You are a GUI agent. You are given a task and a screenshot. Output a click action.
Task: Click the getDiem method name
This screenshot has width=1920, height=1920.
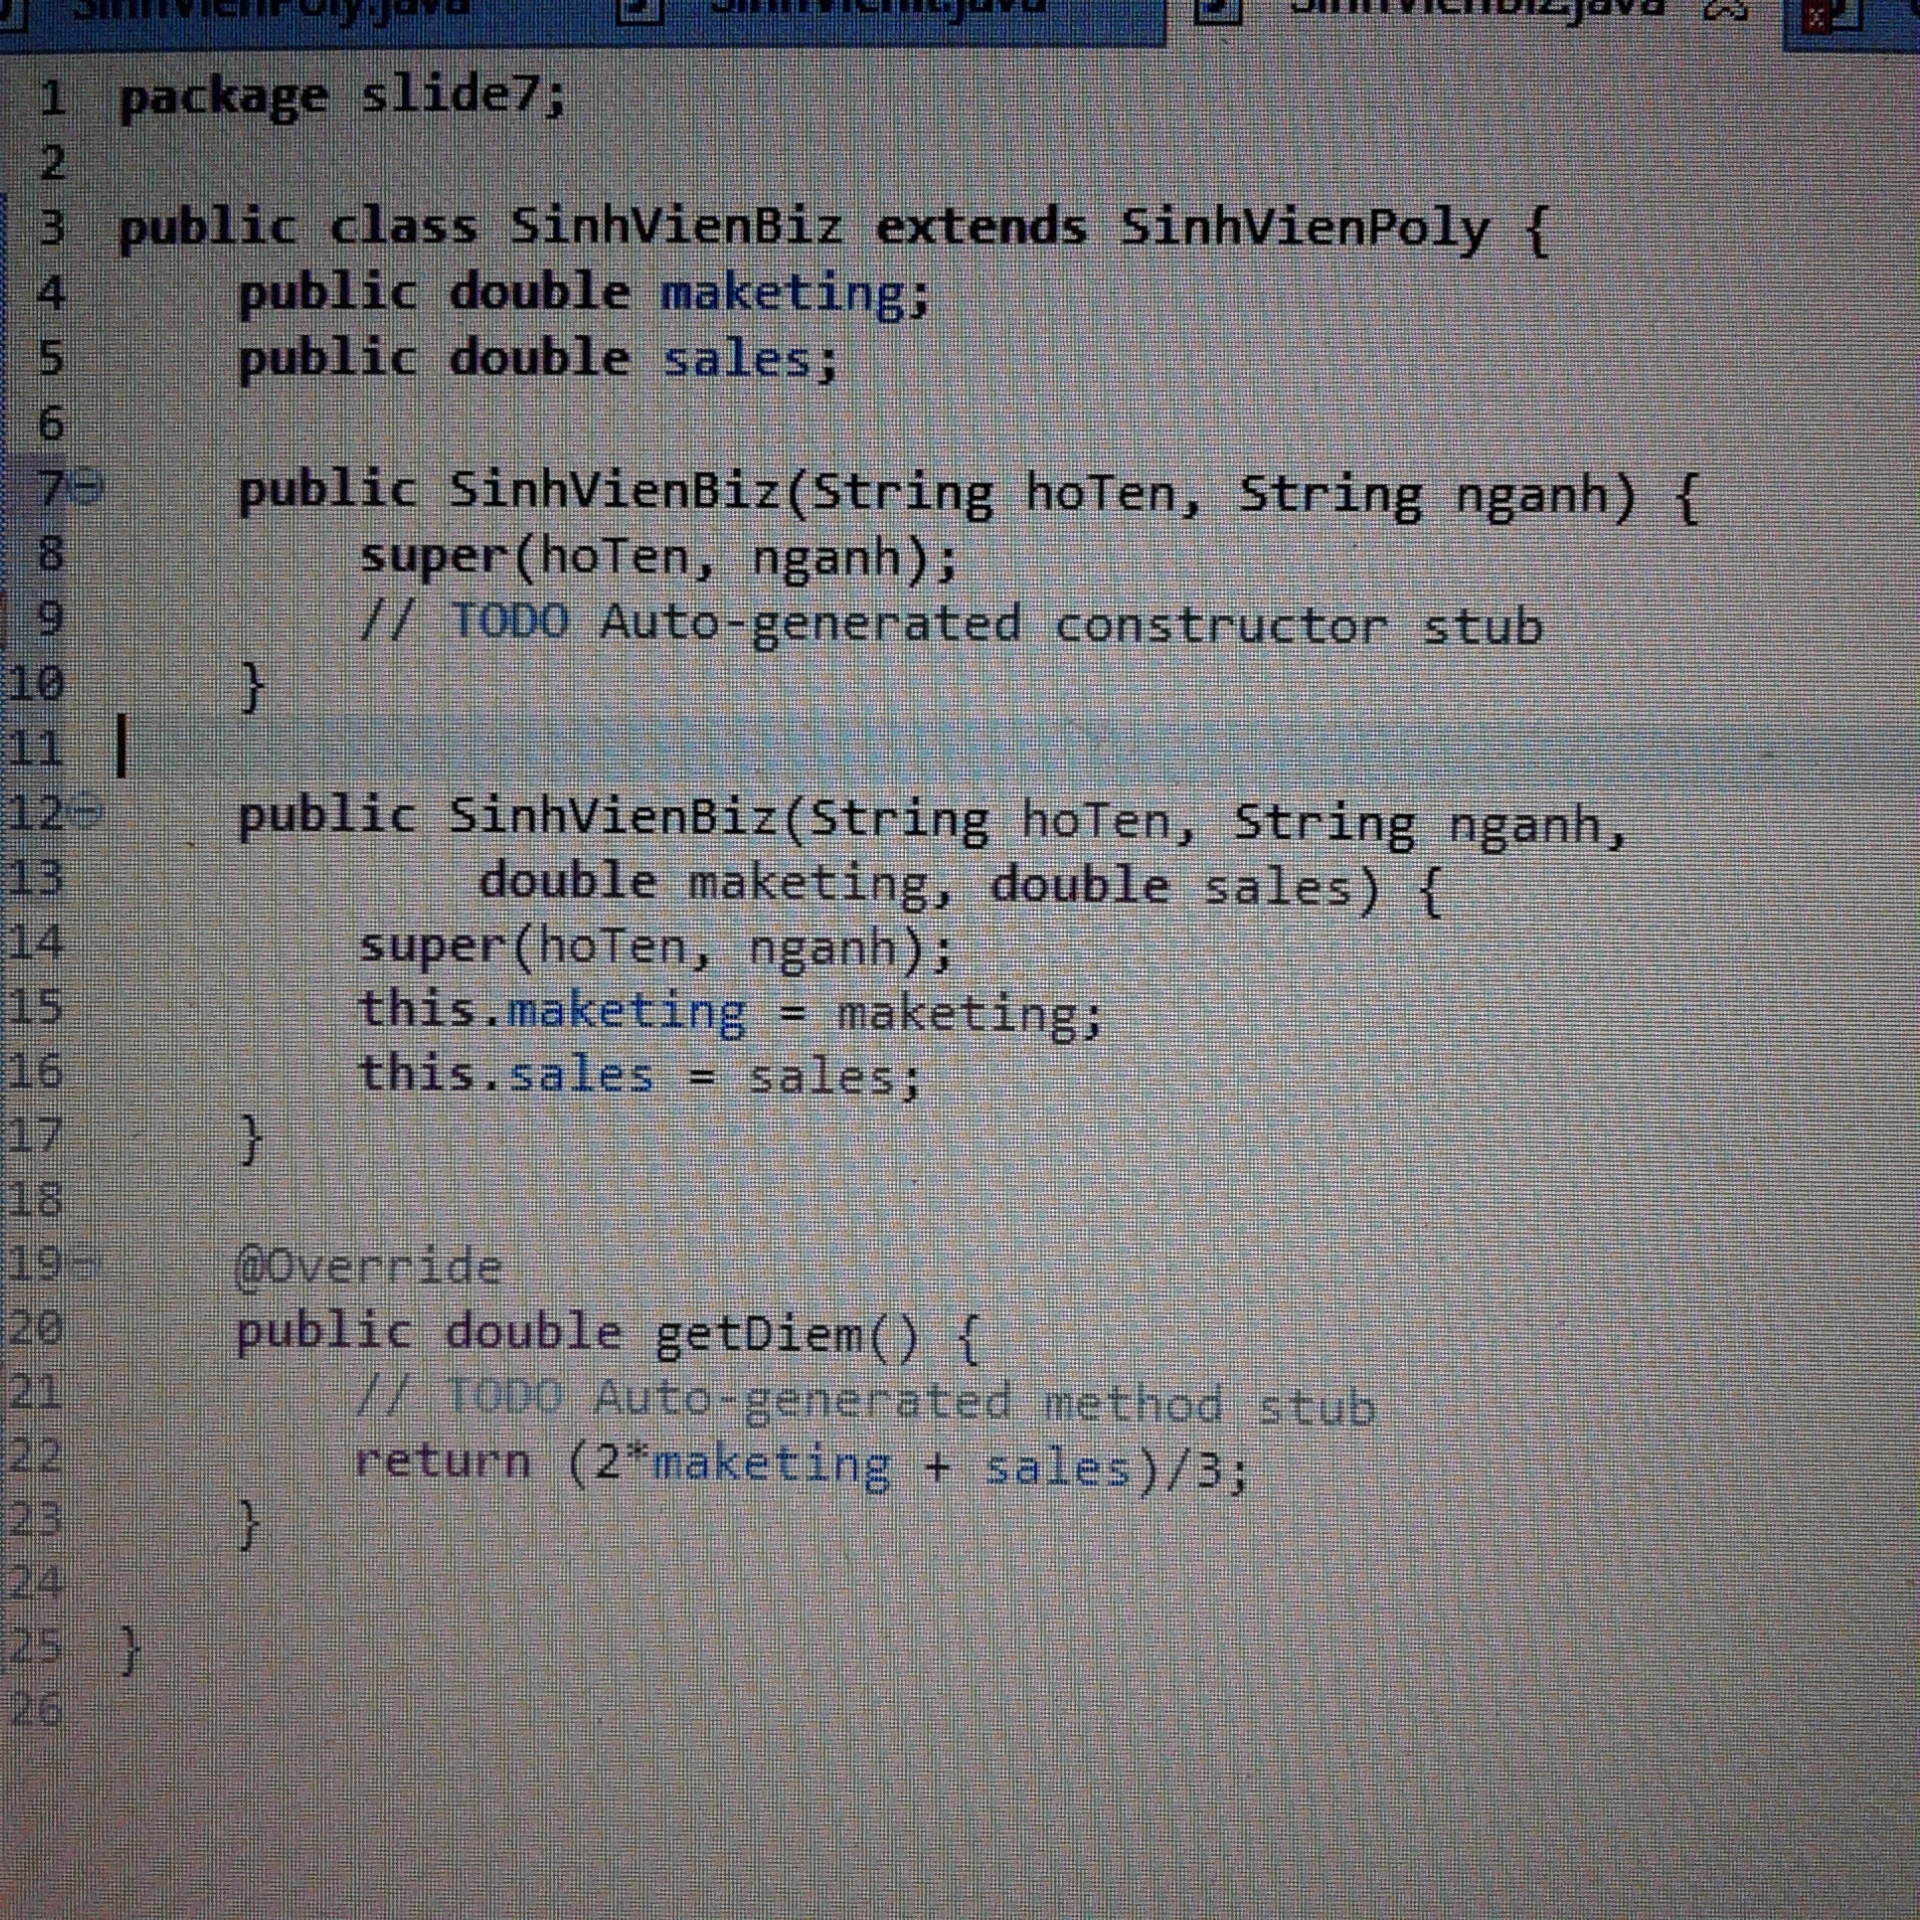click(760, 1333)
